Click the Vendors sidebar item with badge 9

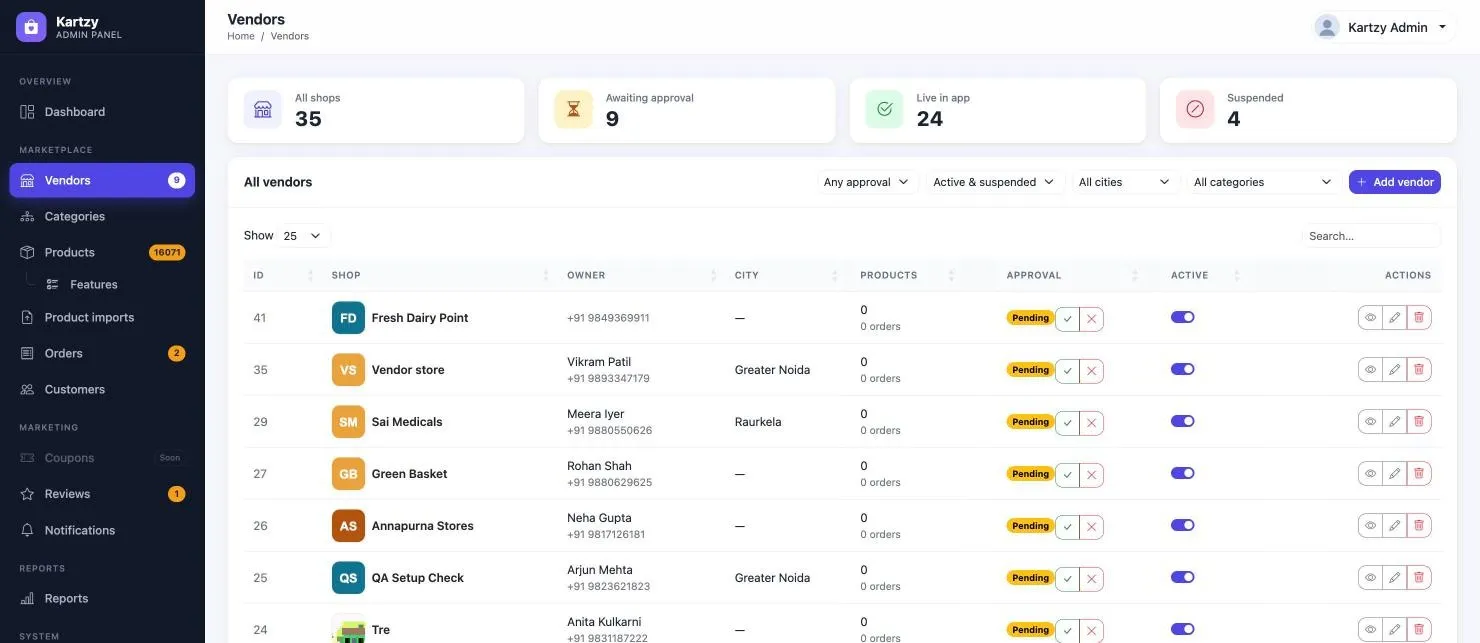click(102, 180)
